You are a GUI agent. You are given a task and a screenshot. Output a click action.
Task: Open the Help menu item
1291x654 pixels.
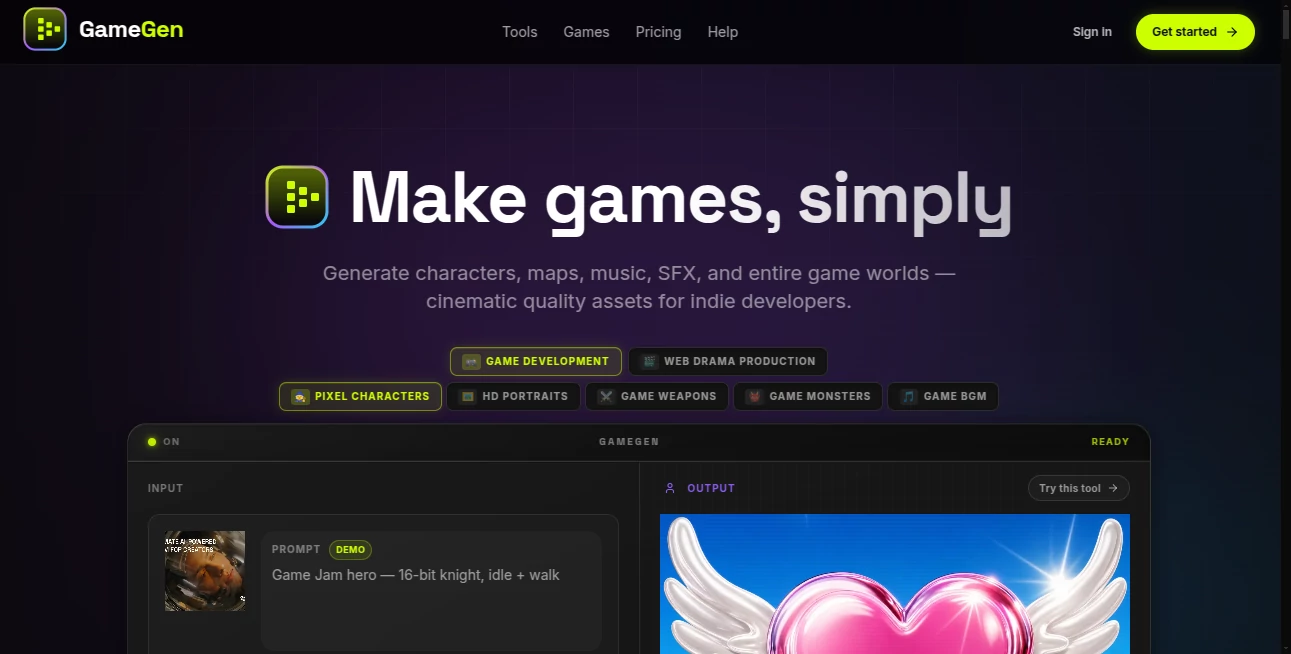tap(723, 32)
